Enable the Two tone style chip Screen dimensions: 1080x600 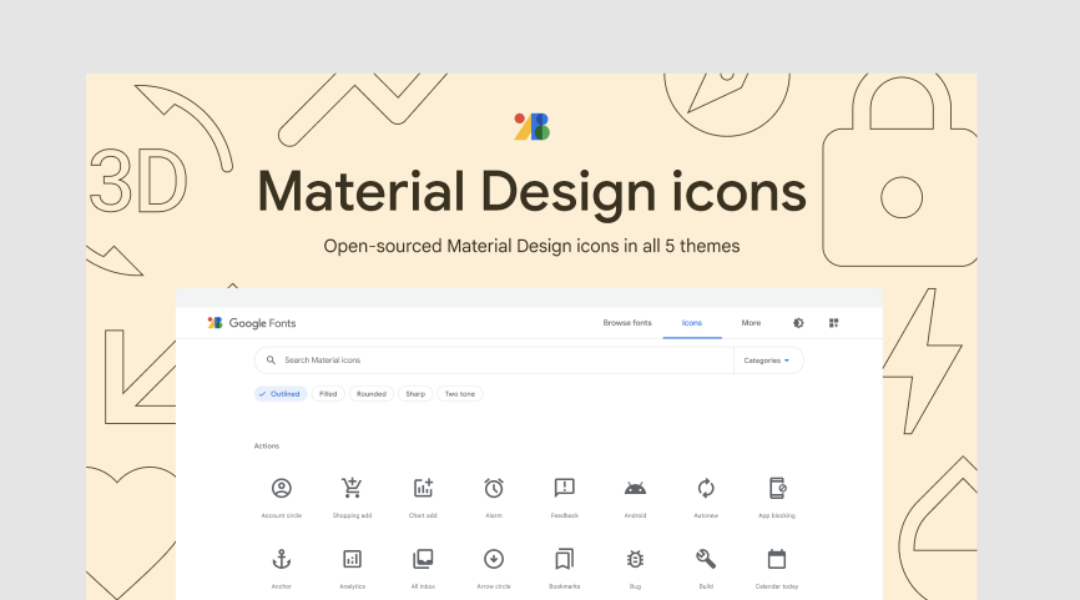click(459, 394)
